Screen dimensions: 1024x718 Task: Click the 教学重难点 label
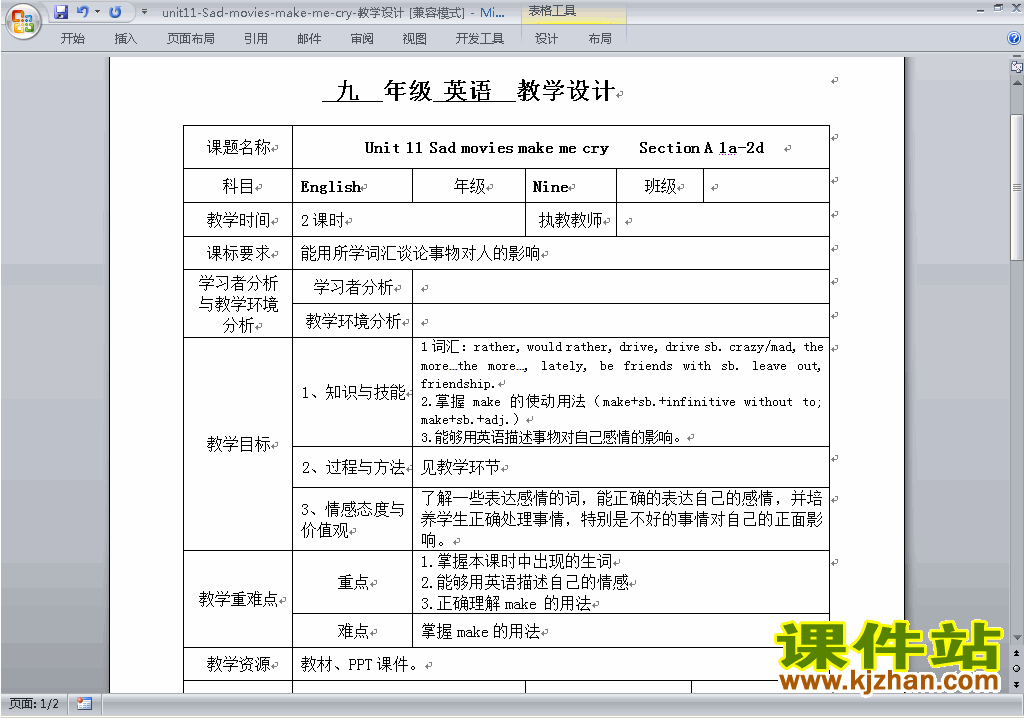238,599
